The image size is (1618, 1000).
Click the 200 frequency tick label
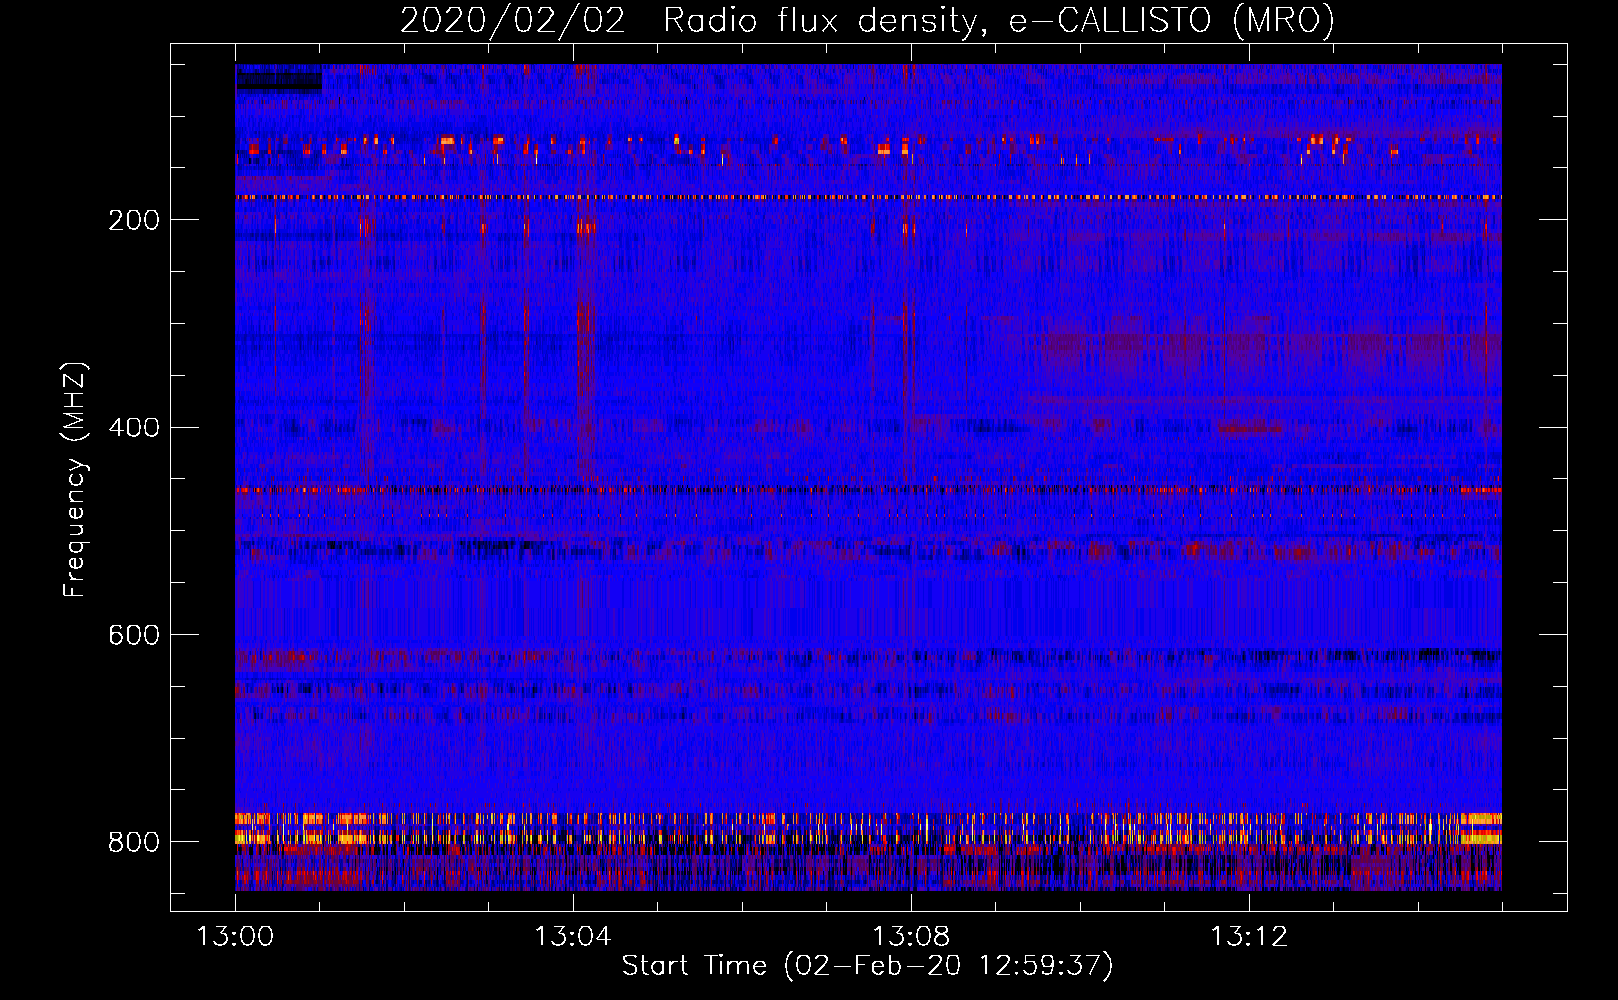133,220
